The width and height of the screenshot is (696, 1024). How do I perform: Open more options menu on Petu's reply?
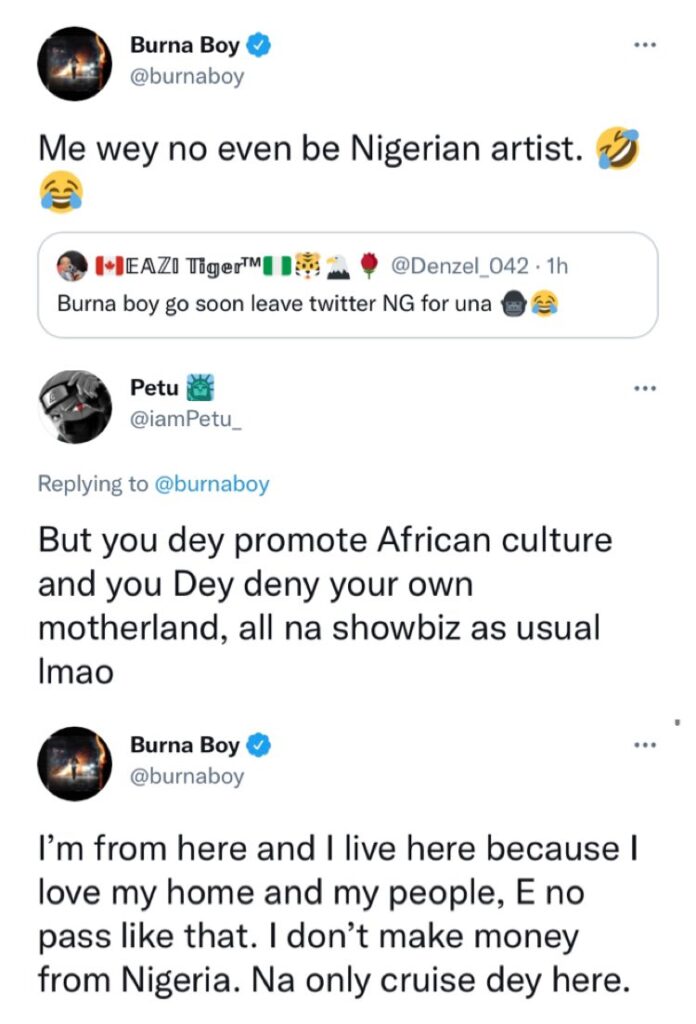(x=646, y=388)
